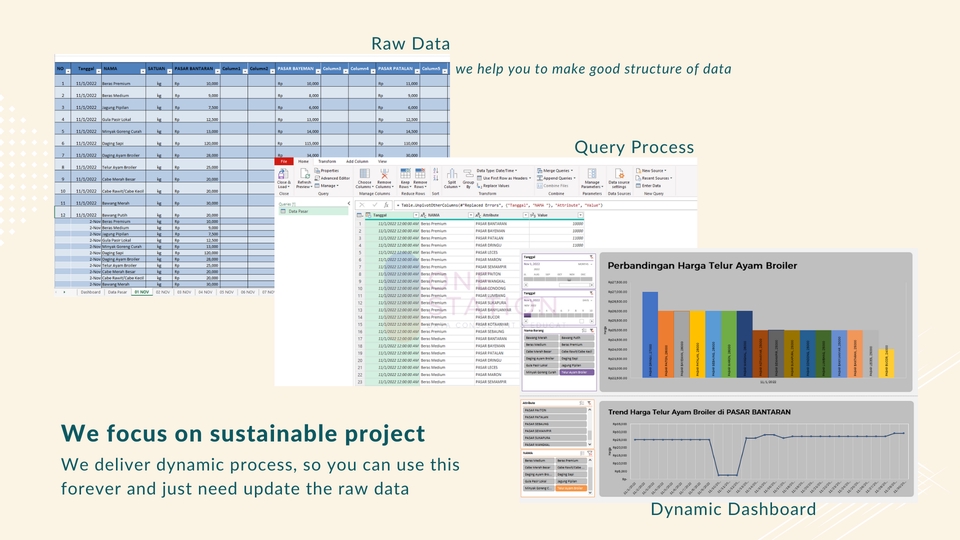Image resolution: width=960 pixels, height=540 pixels.
Task: Click the Append Queries command
Action: (557, 178)
